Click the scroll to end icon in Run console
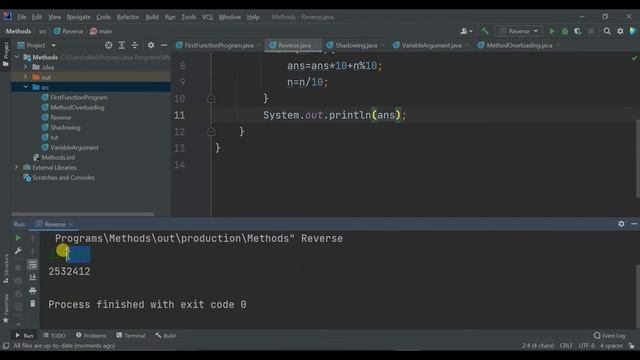The height and width of the screenshot is (360, 640). click(33, 278)
